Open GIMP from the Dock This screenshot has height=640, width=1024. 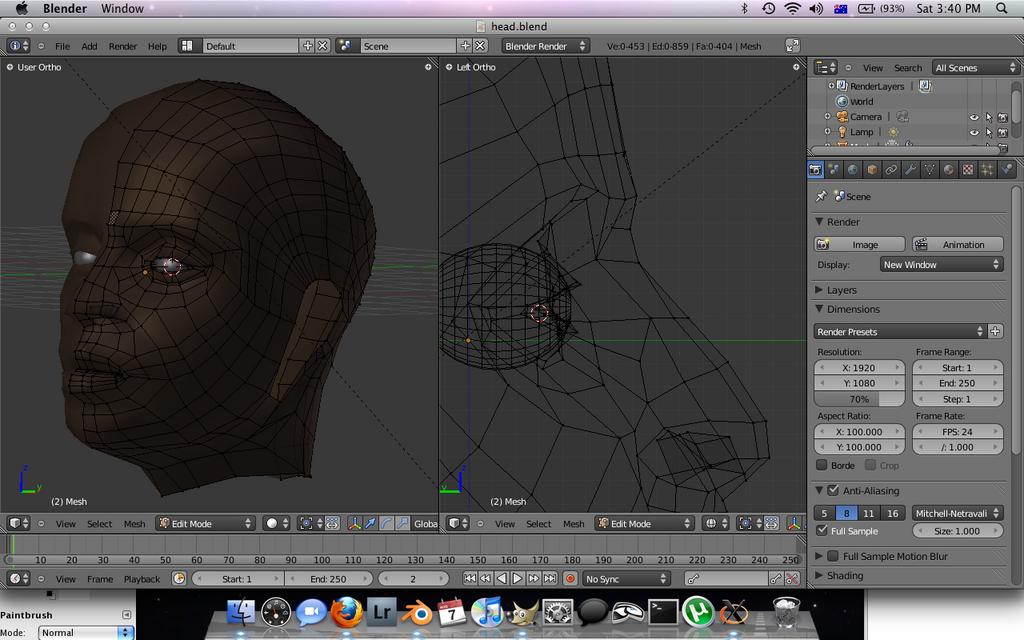[x=522, y=613]
